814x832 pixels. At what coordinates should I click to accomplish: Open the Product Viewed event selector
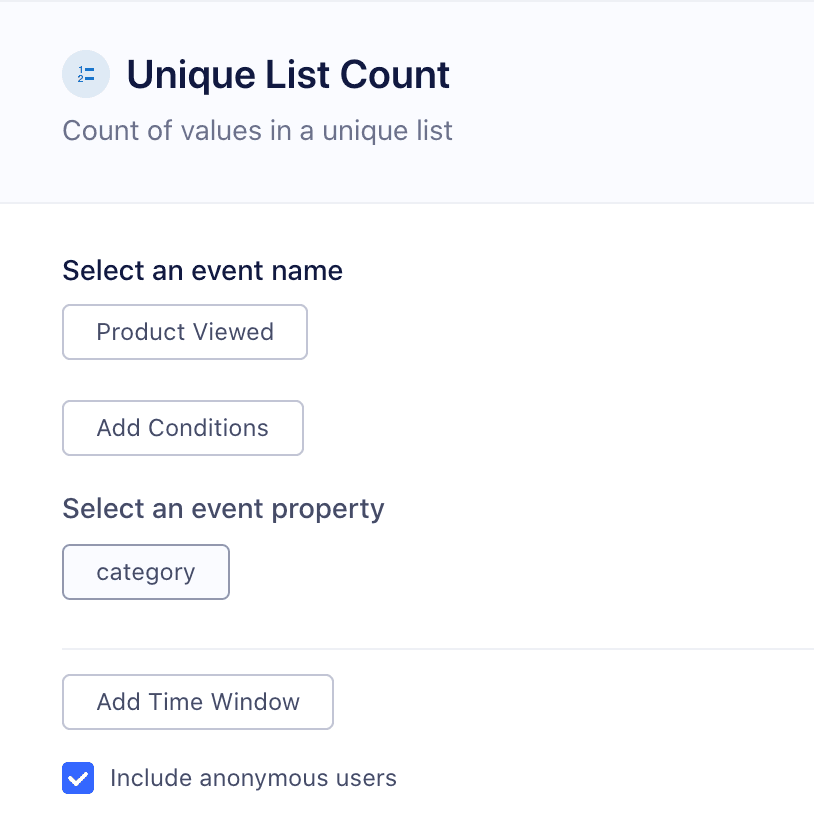184,331
